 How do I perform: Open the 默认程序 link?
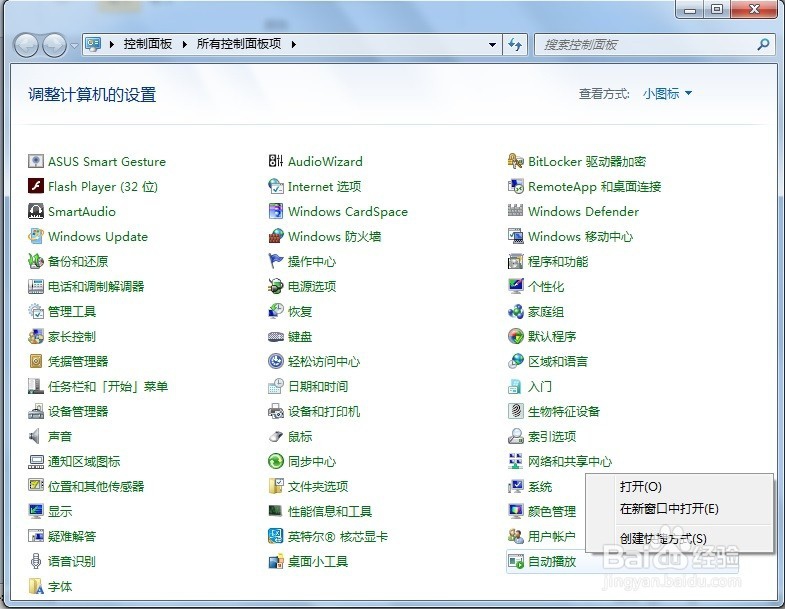point(552,337)
